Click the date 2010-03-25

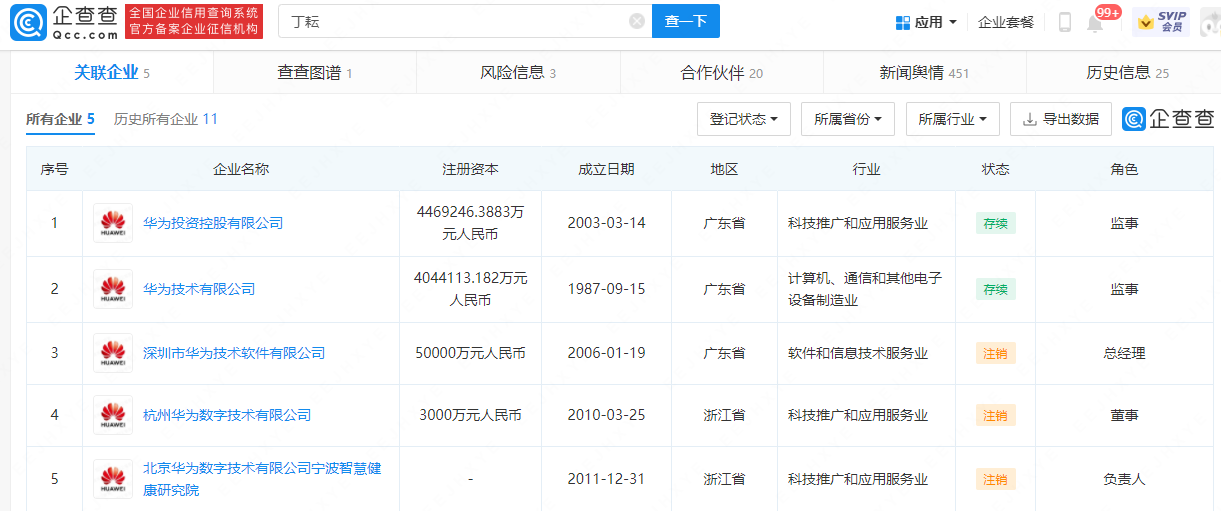pos(606,415)
